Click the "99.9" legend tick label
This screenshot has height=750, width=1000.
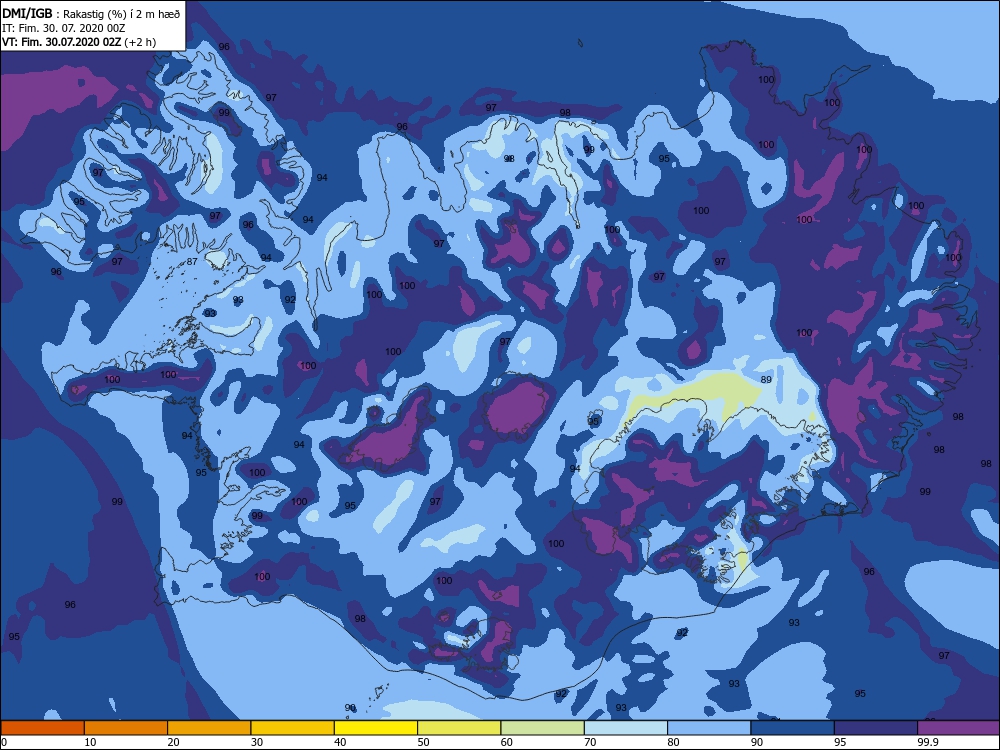pyautogui.click(x=928, y=742)
